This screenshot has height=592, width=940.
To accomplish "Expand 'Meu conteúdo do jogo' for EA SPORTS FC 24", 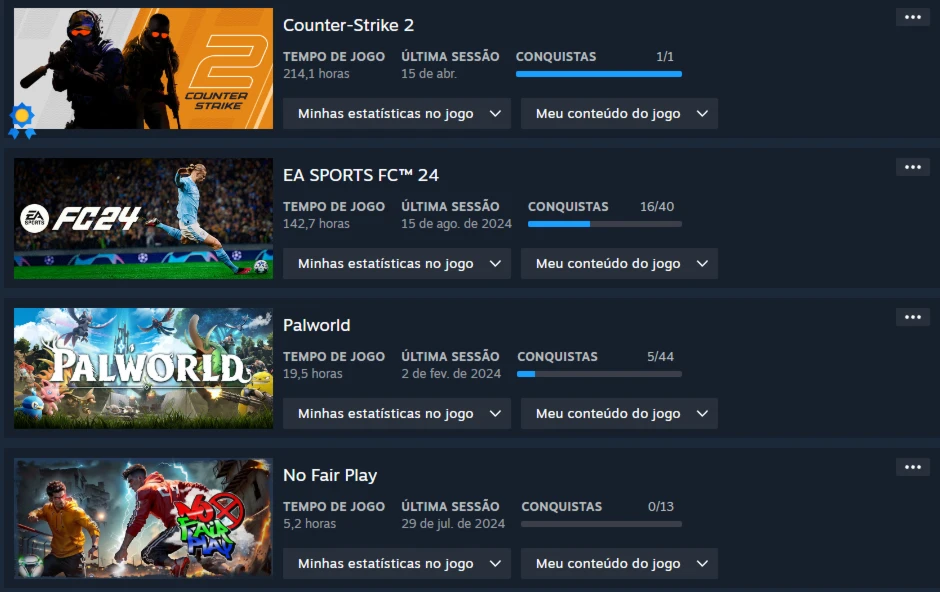I will pyautogui.click(x=619, y=264).
